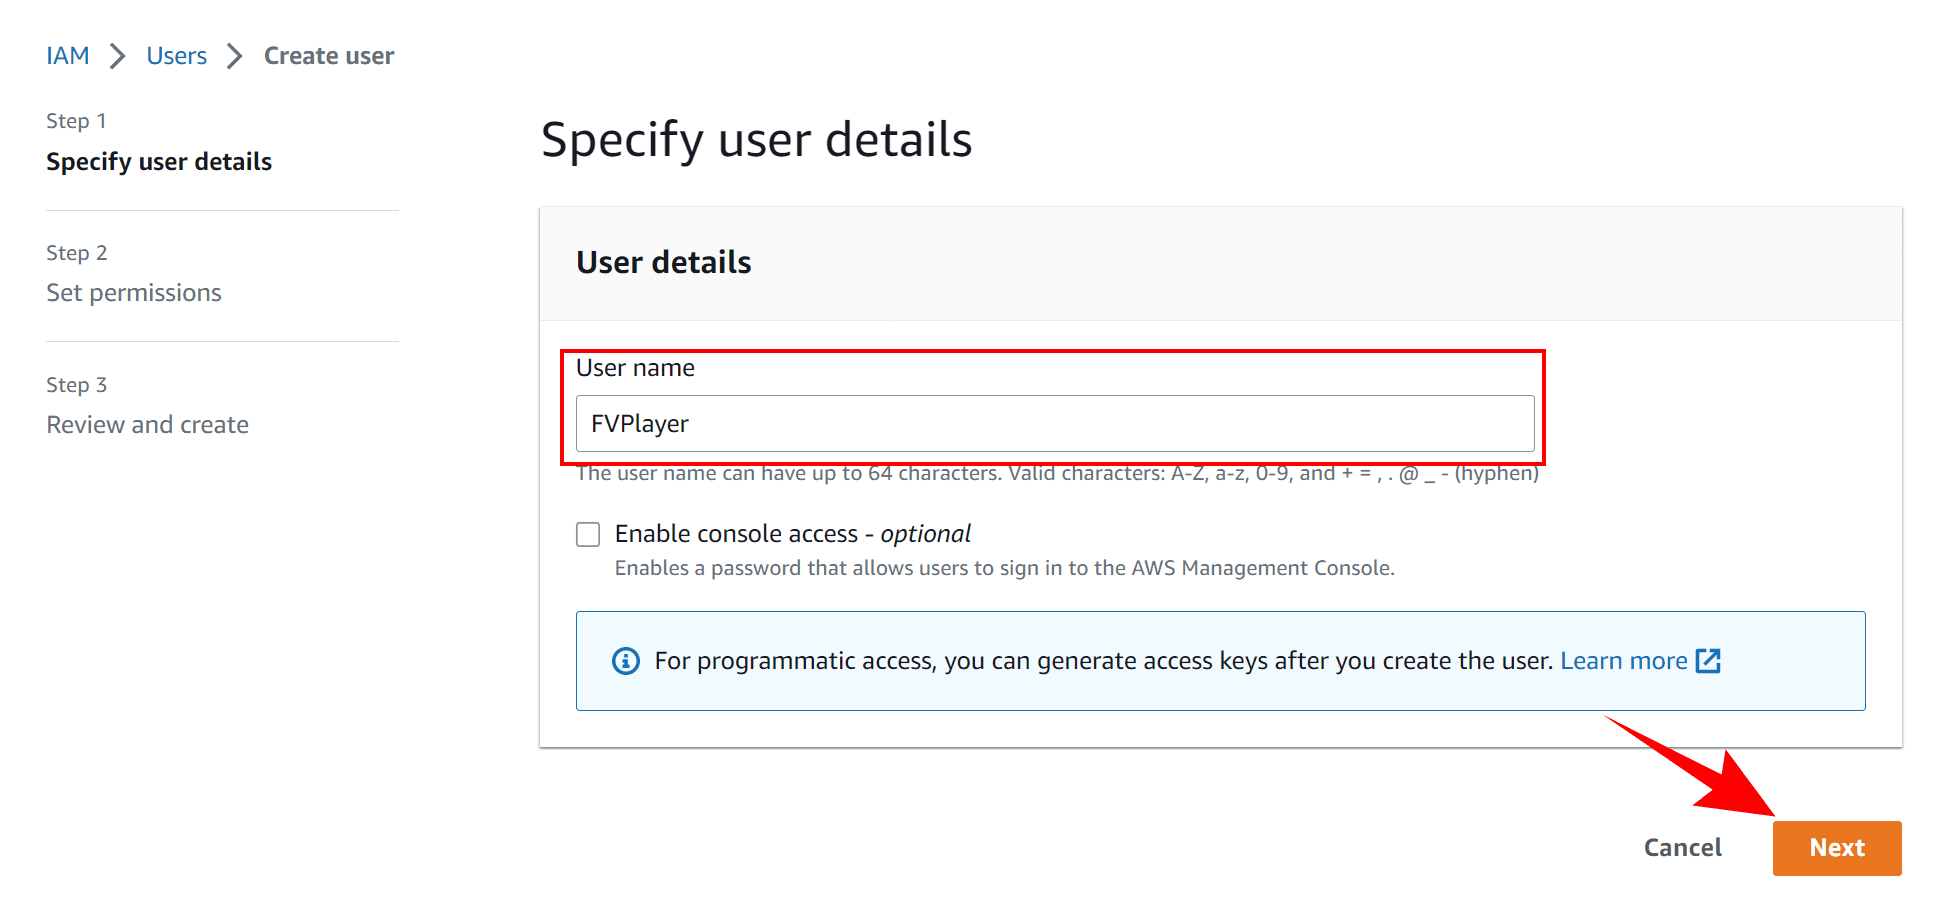Click the User details section header
The width and height of the screenshot is (1942, 900).
664,262
